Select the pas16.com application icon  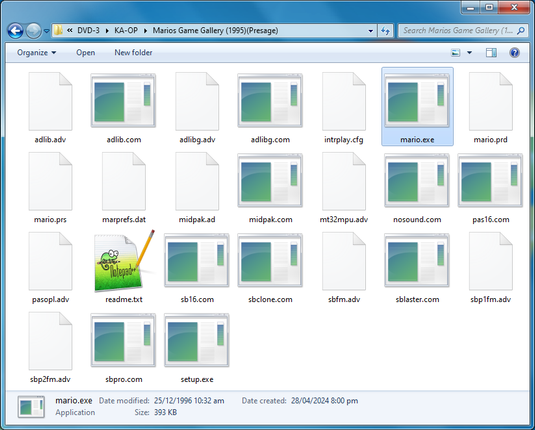pyautogui.click(x=490, y=181)
